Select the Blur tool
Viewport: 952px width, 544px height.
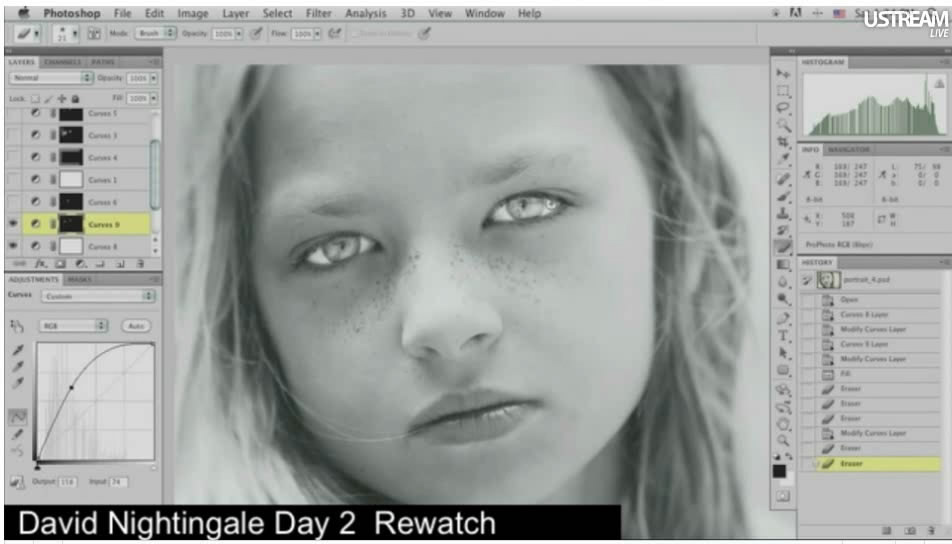pyautogui.click(x=783, y=282)
